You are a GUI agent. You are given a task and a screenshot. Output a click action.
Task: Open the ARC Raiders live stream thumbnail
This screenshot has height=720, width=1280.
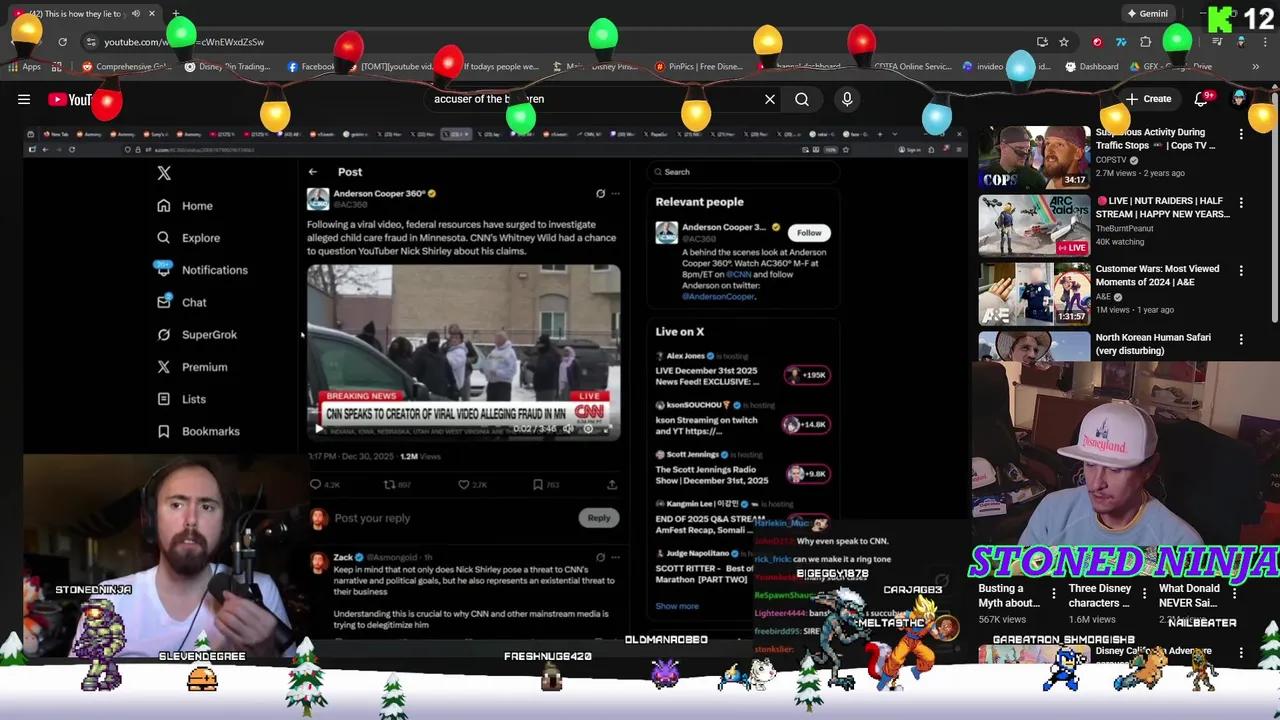tap(1034, 225)
